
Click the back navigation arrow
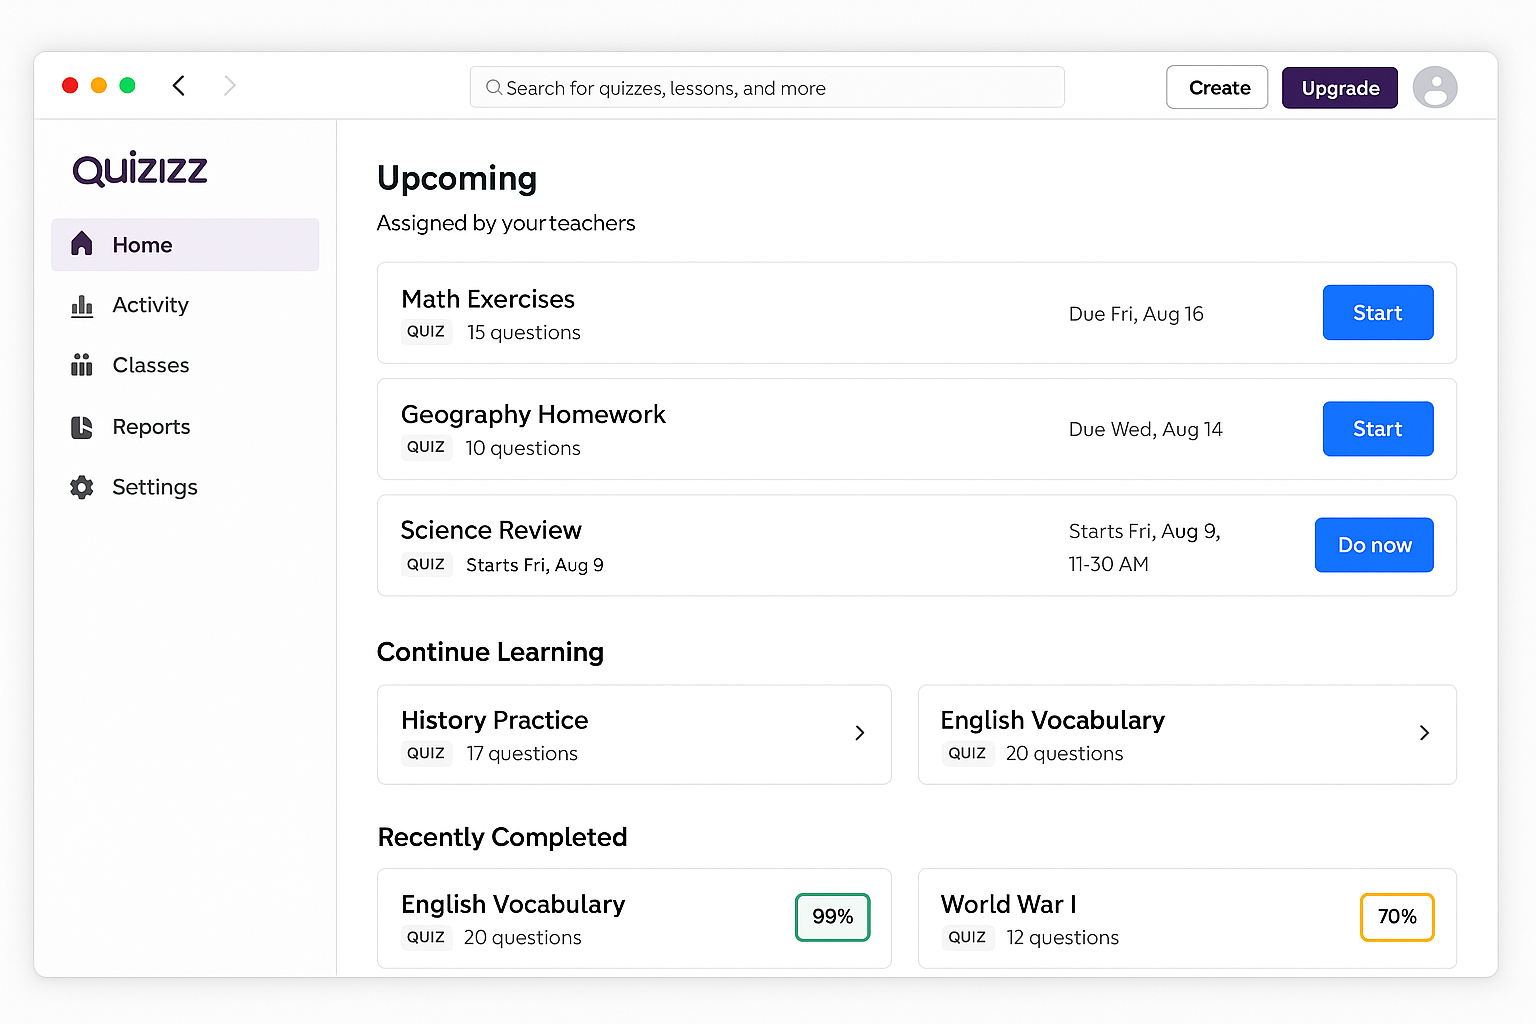[x=178, y=86]
